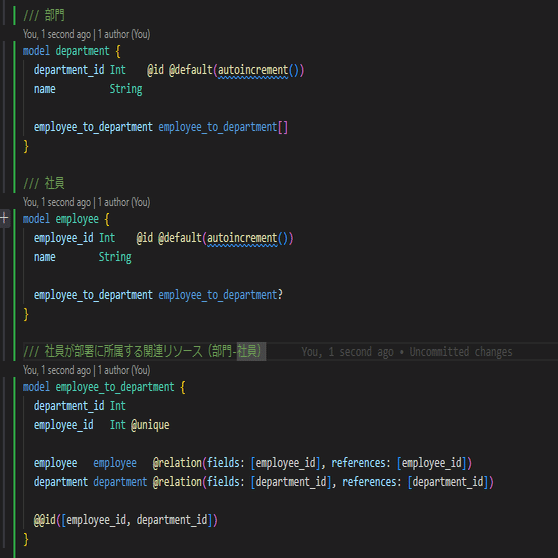Click 'employee_to_department' name in its model declaration
The height and width of the screenshot is (558, 558).
(x=115, y=387)
